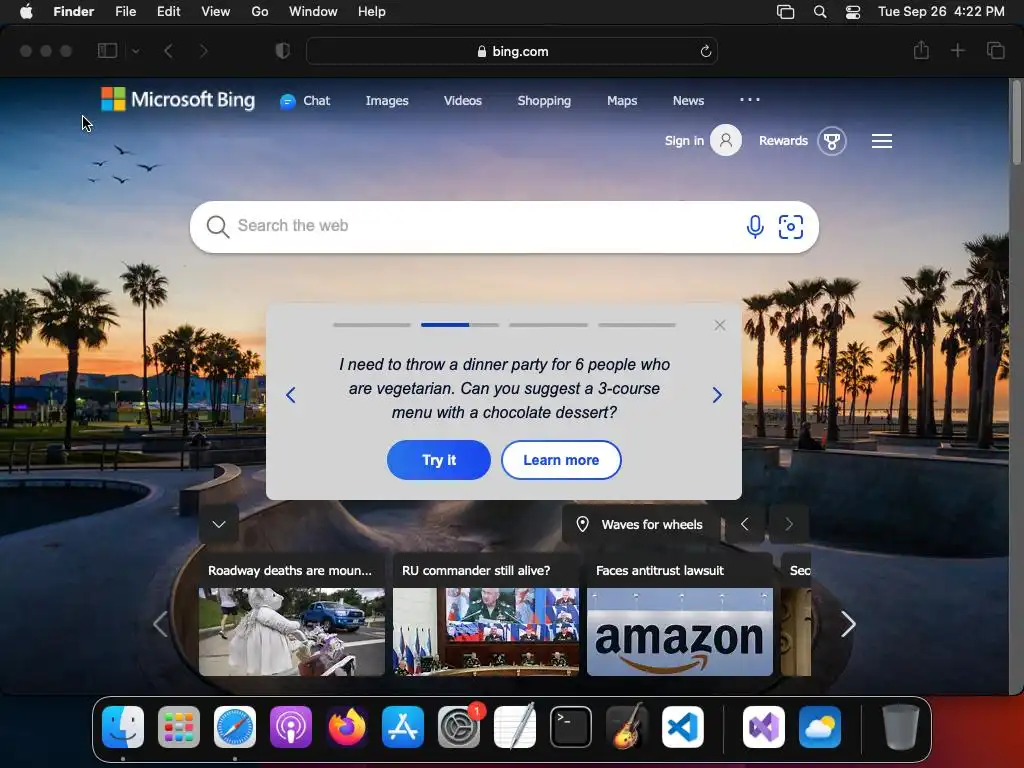
Task: Open the Apple menu
Action: pyautogui.click(x=26, y=12)
